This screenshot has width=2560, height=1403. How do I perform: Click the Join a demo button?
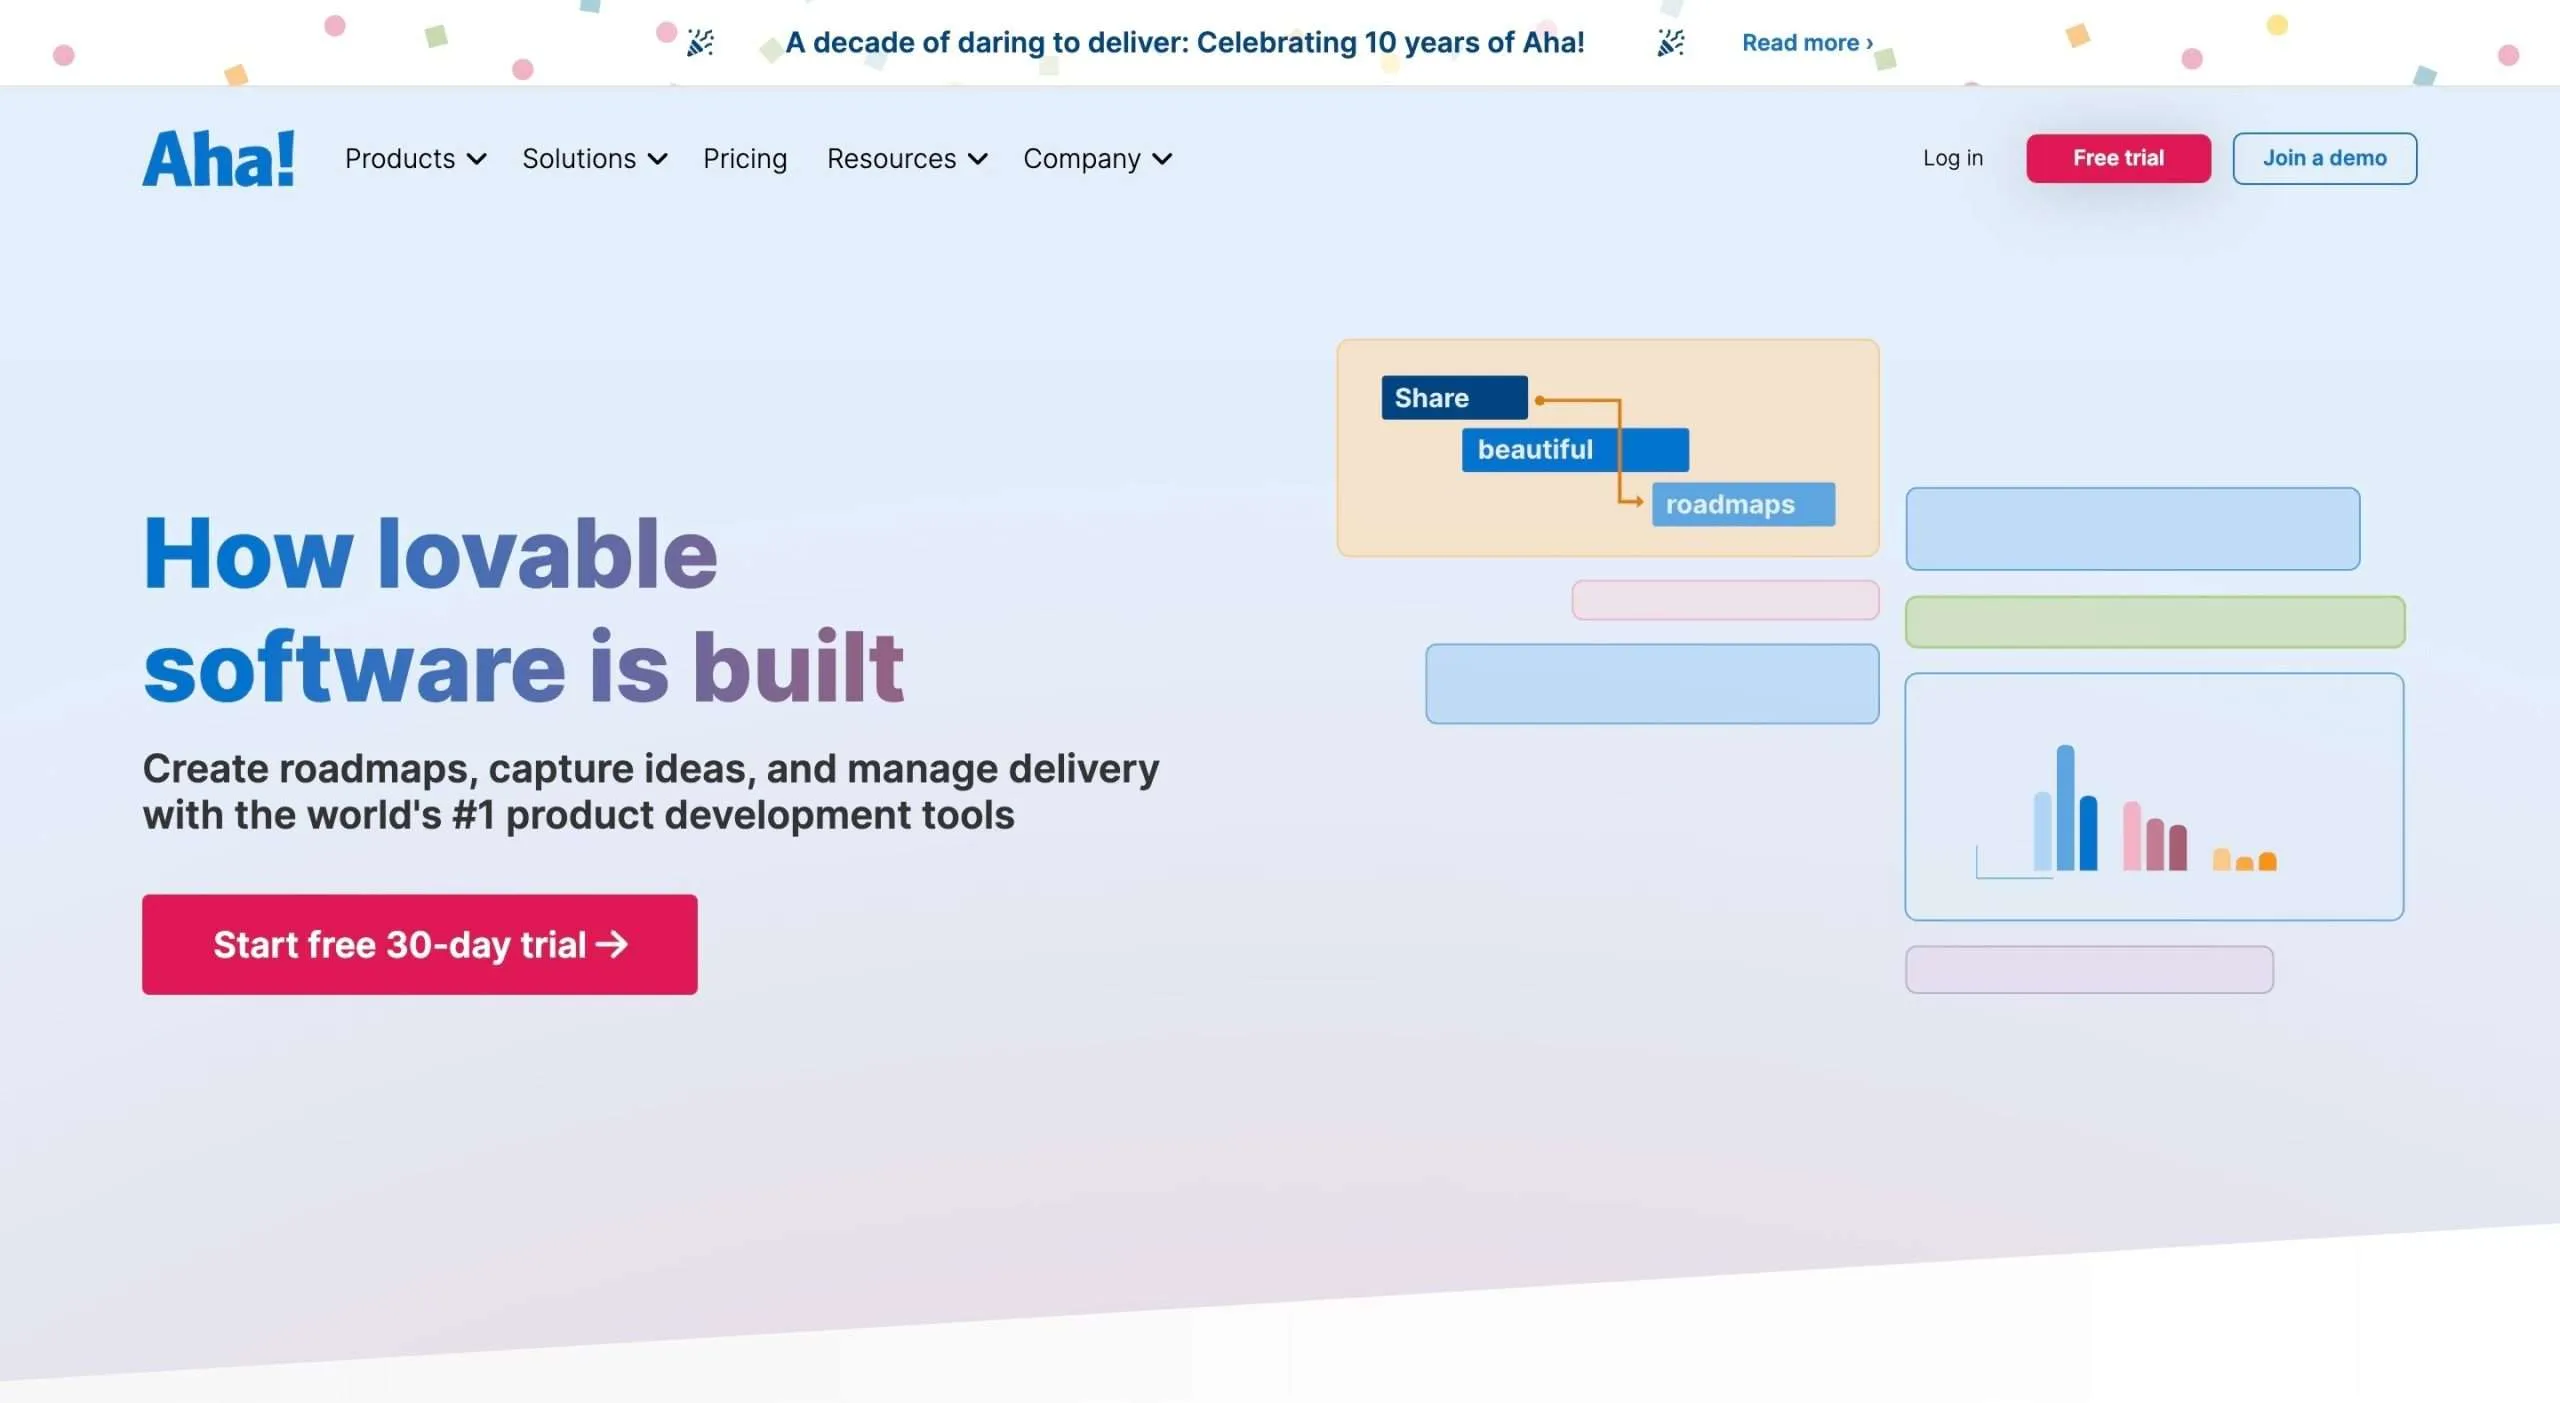[2324, 158]
